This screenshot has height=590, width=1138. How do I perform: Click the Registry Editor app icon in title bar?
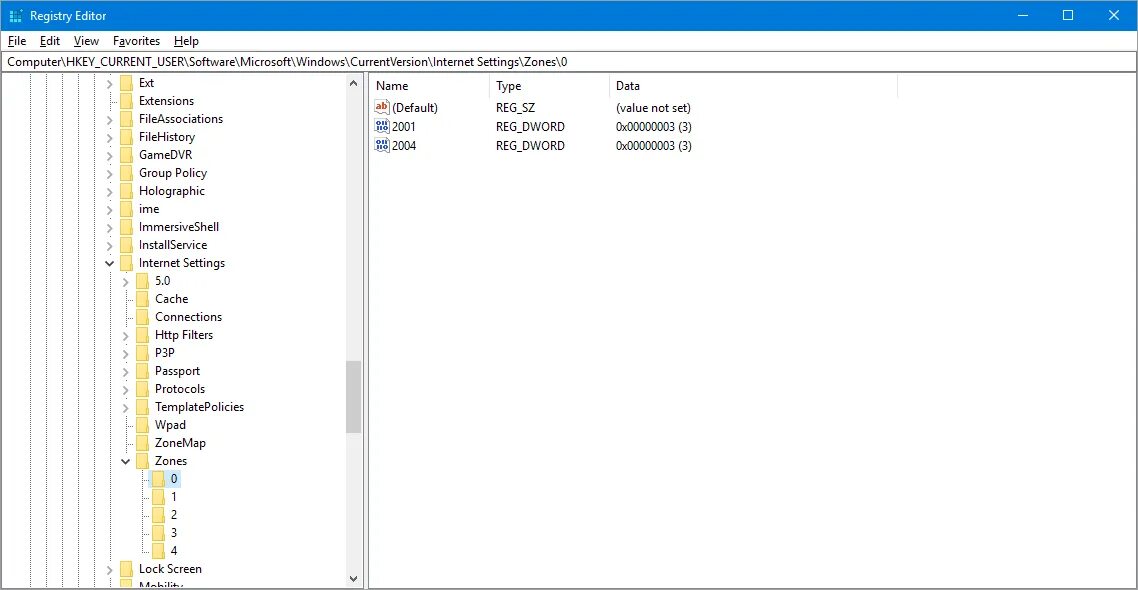15,15
